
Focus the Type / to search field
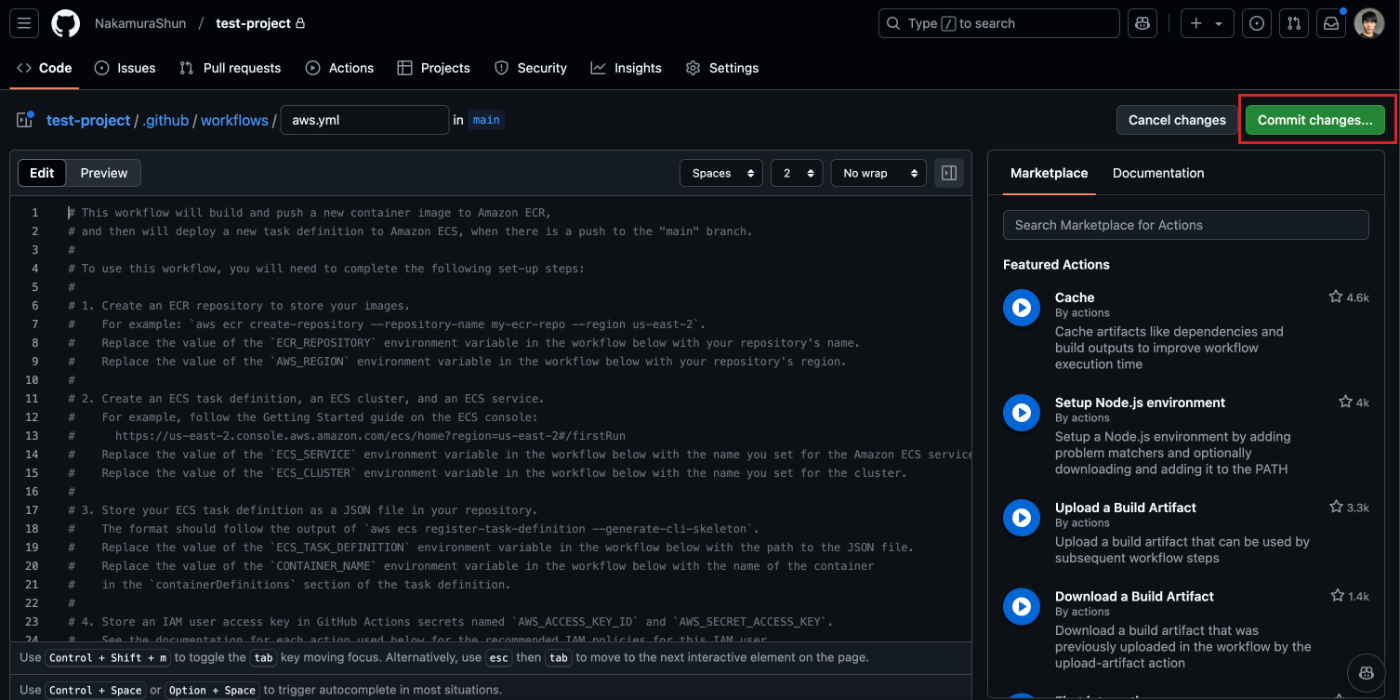[999, 23]
